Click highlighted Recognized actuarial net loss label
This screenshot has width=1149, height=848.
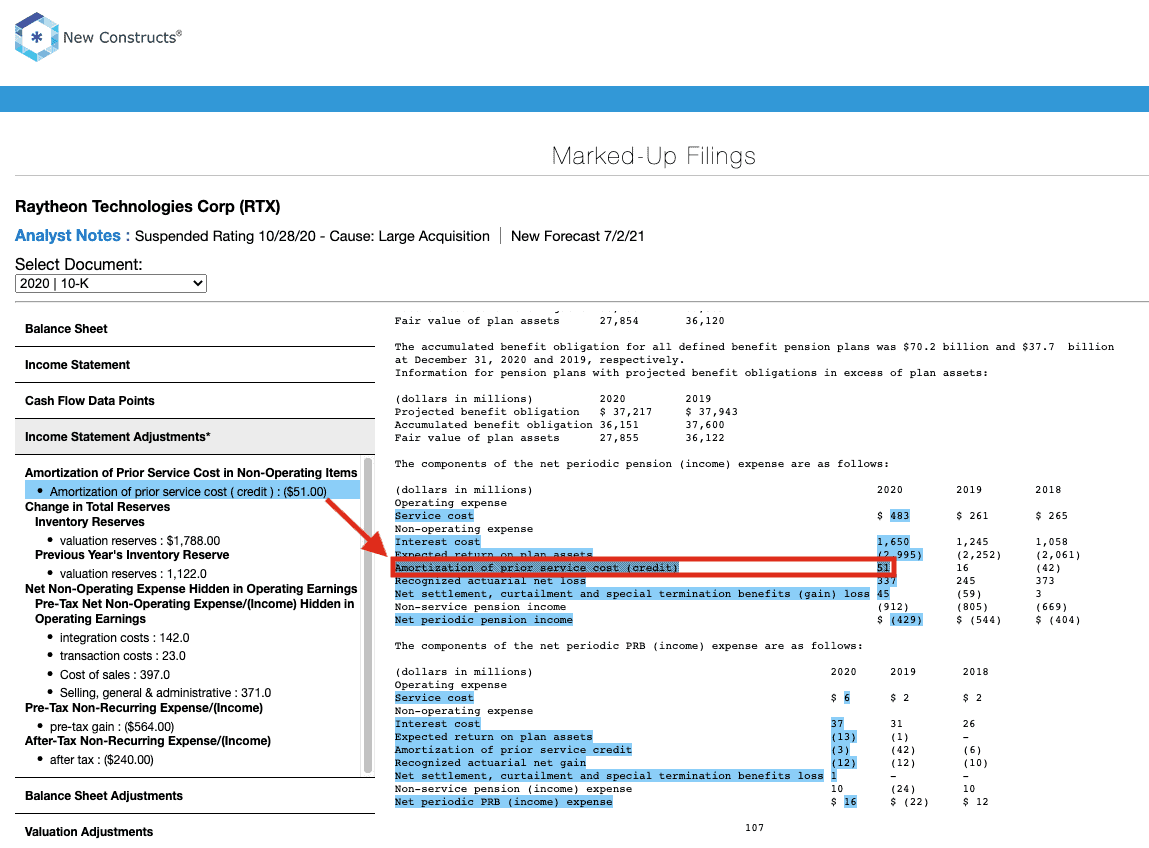coord(490,581)
